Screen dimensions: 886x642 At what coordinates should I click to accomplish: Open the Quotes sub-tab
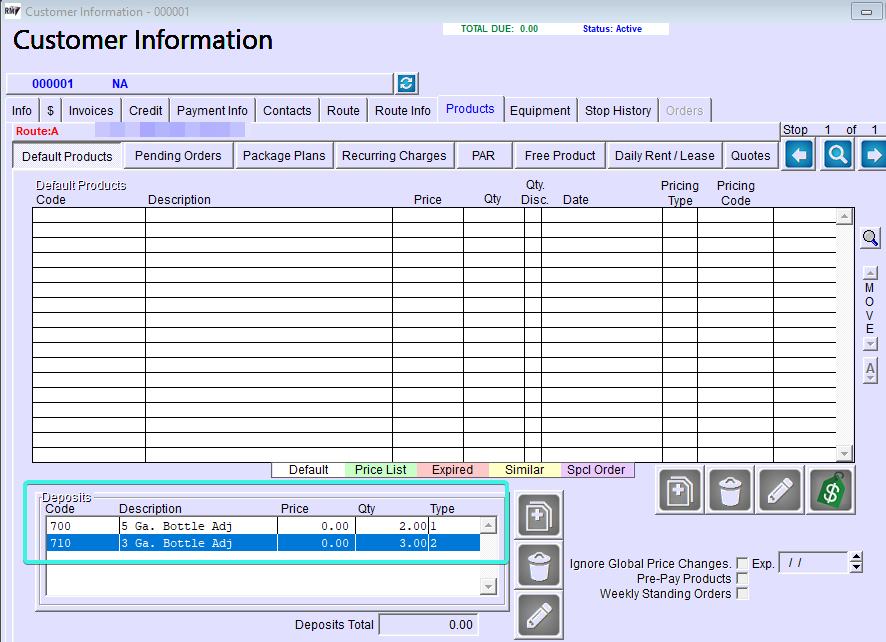pos(750,155)
